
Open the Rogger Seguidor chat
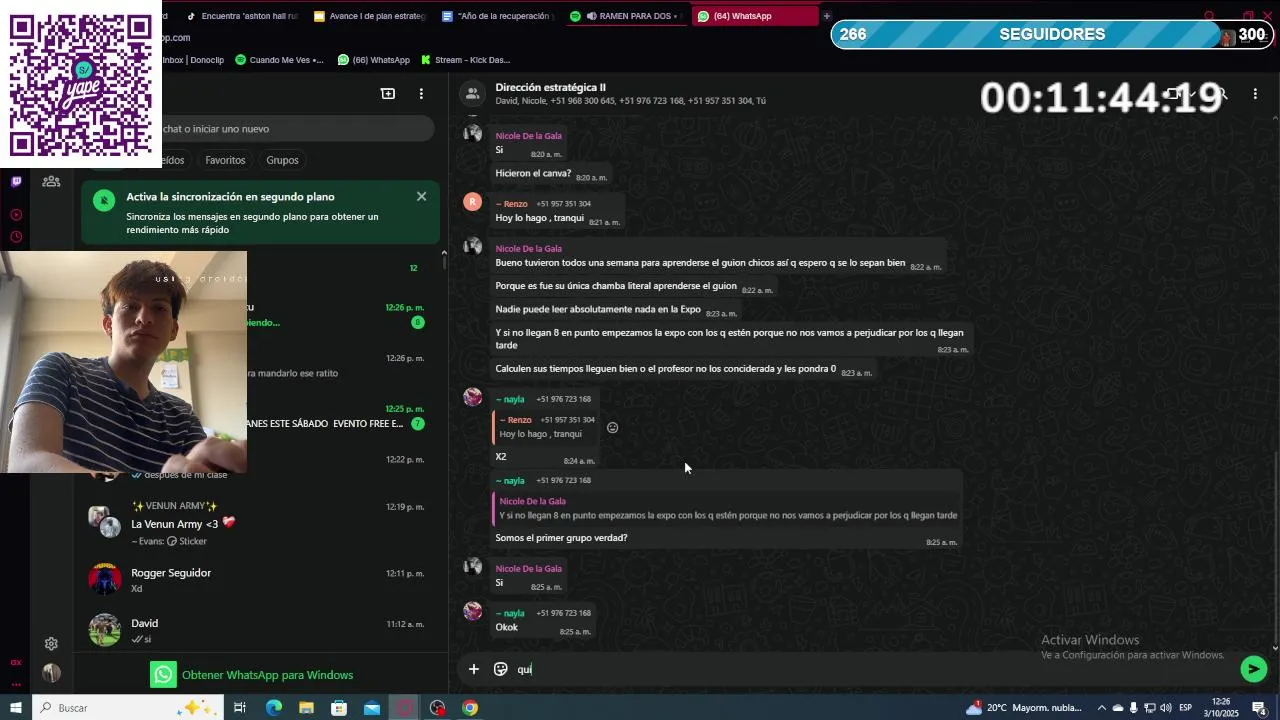(260, 580)
